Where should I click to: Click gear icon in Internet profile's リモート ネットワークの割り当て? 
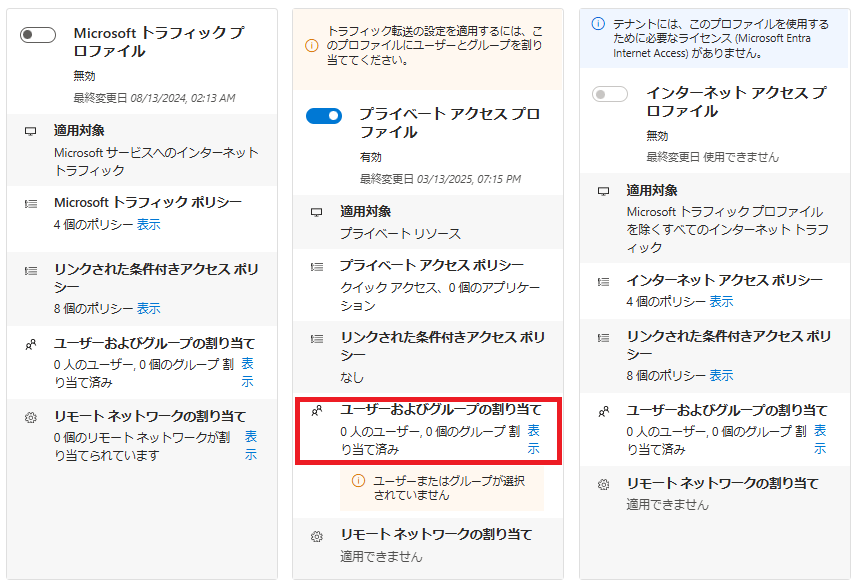(603, 484)
